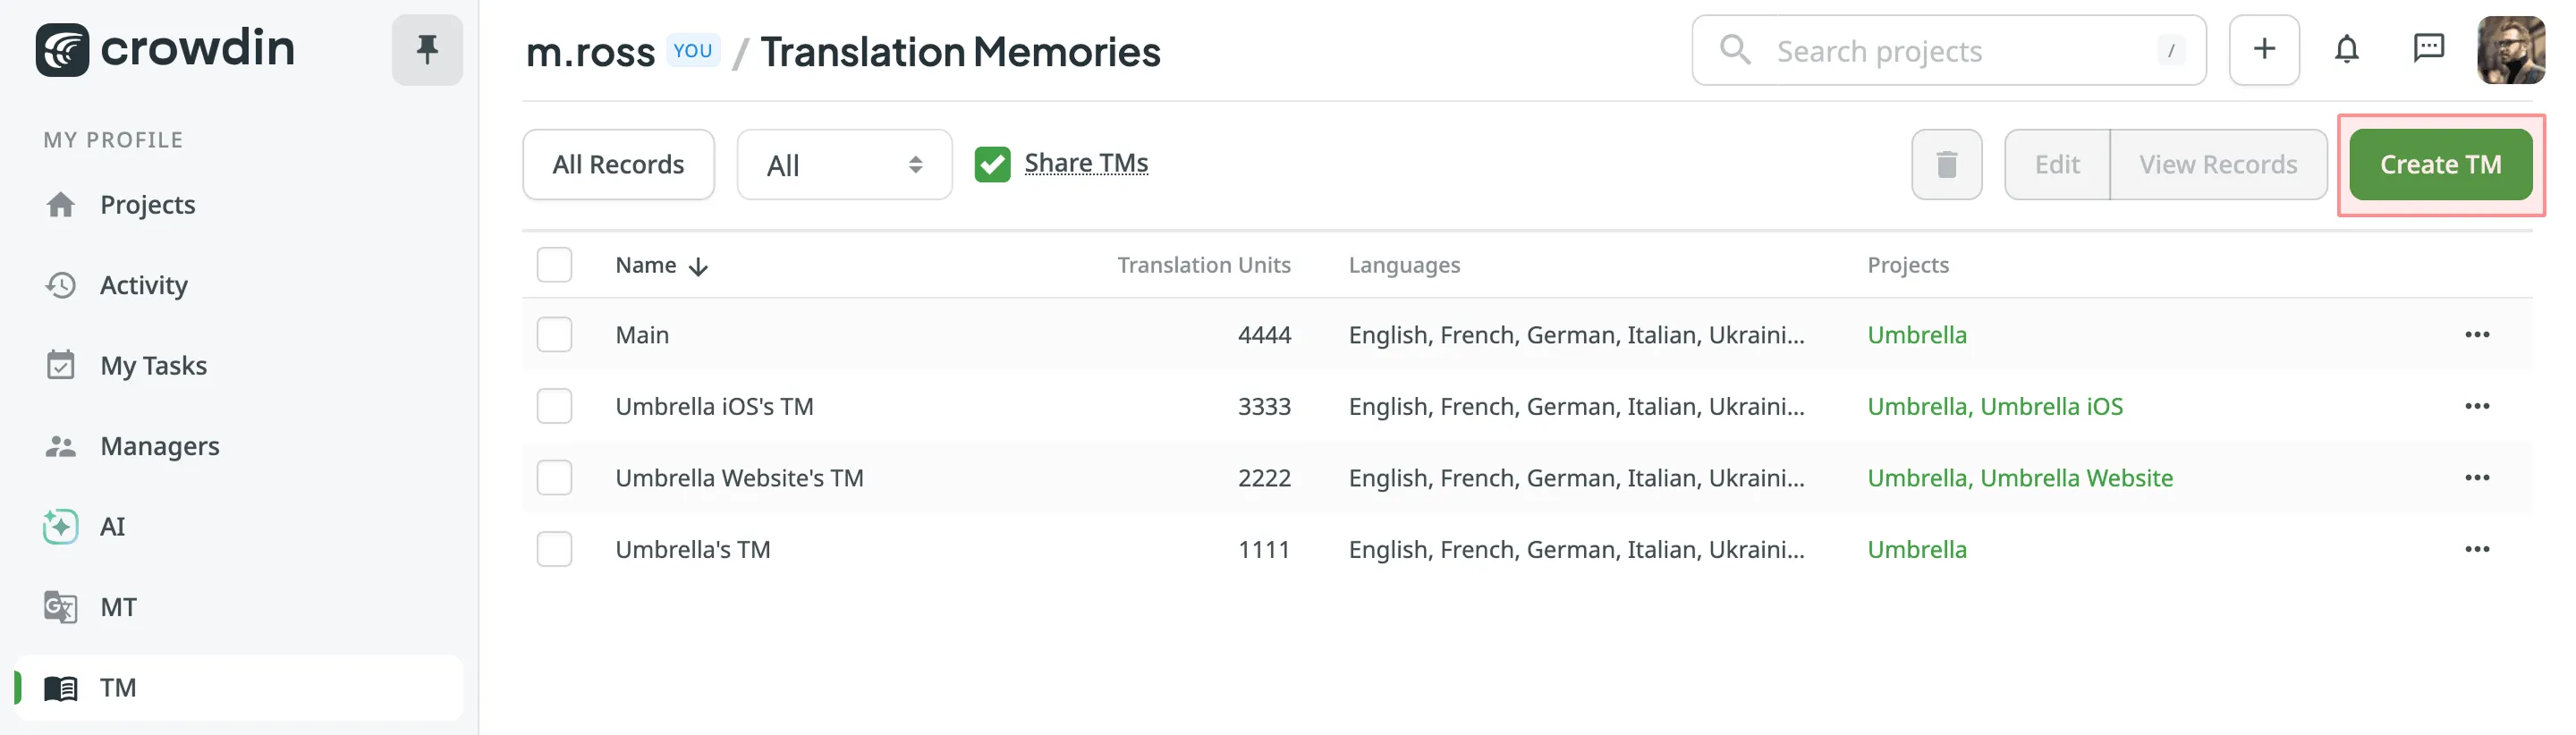The height and width of the screenshot is (735, 2576).
Task: Open the MT sidebar section
Action: [118, 607]
